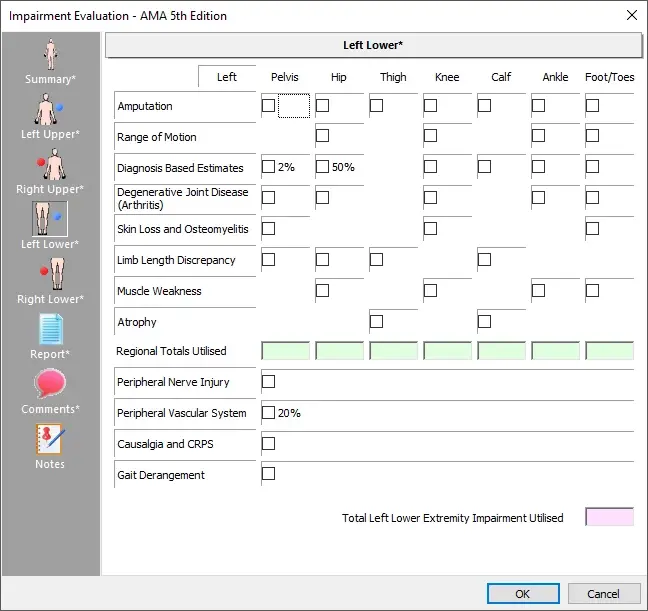Tick Degenerative Joint Disease Ankle checkbox

pos(538,198)
